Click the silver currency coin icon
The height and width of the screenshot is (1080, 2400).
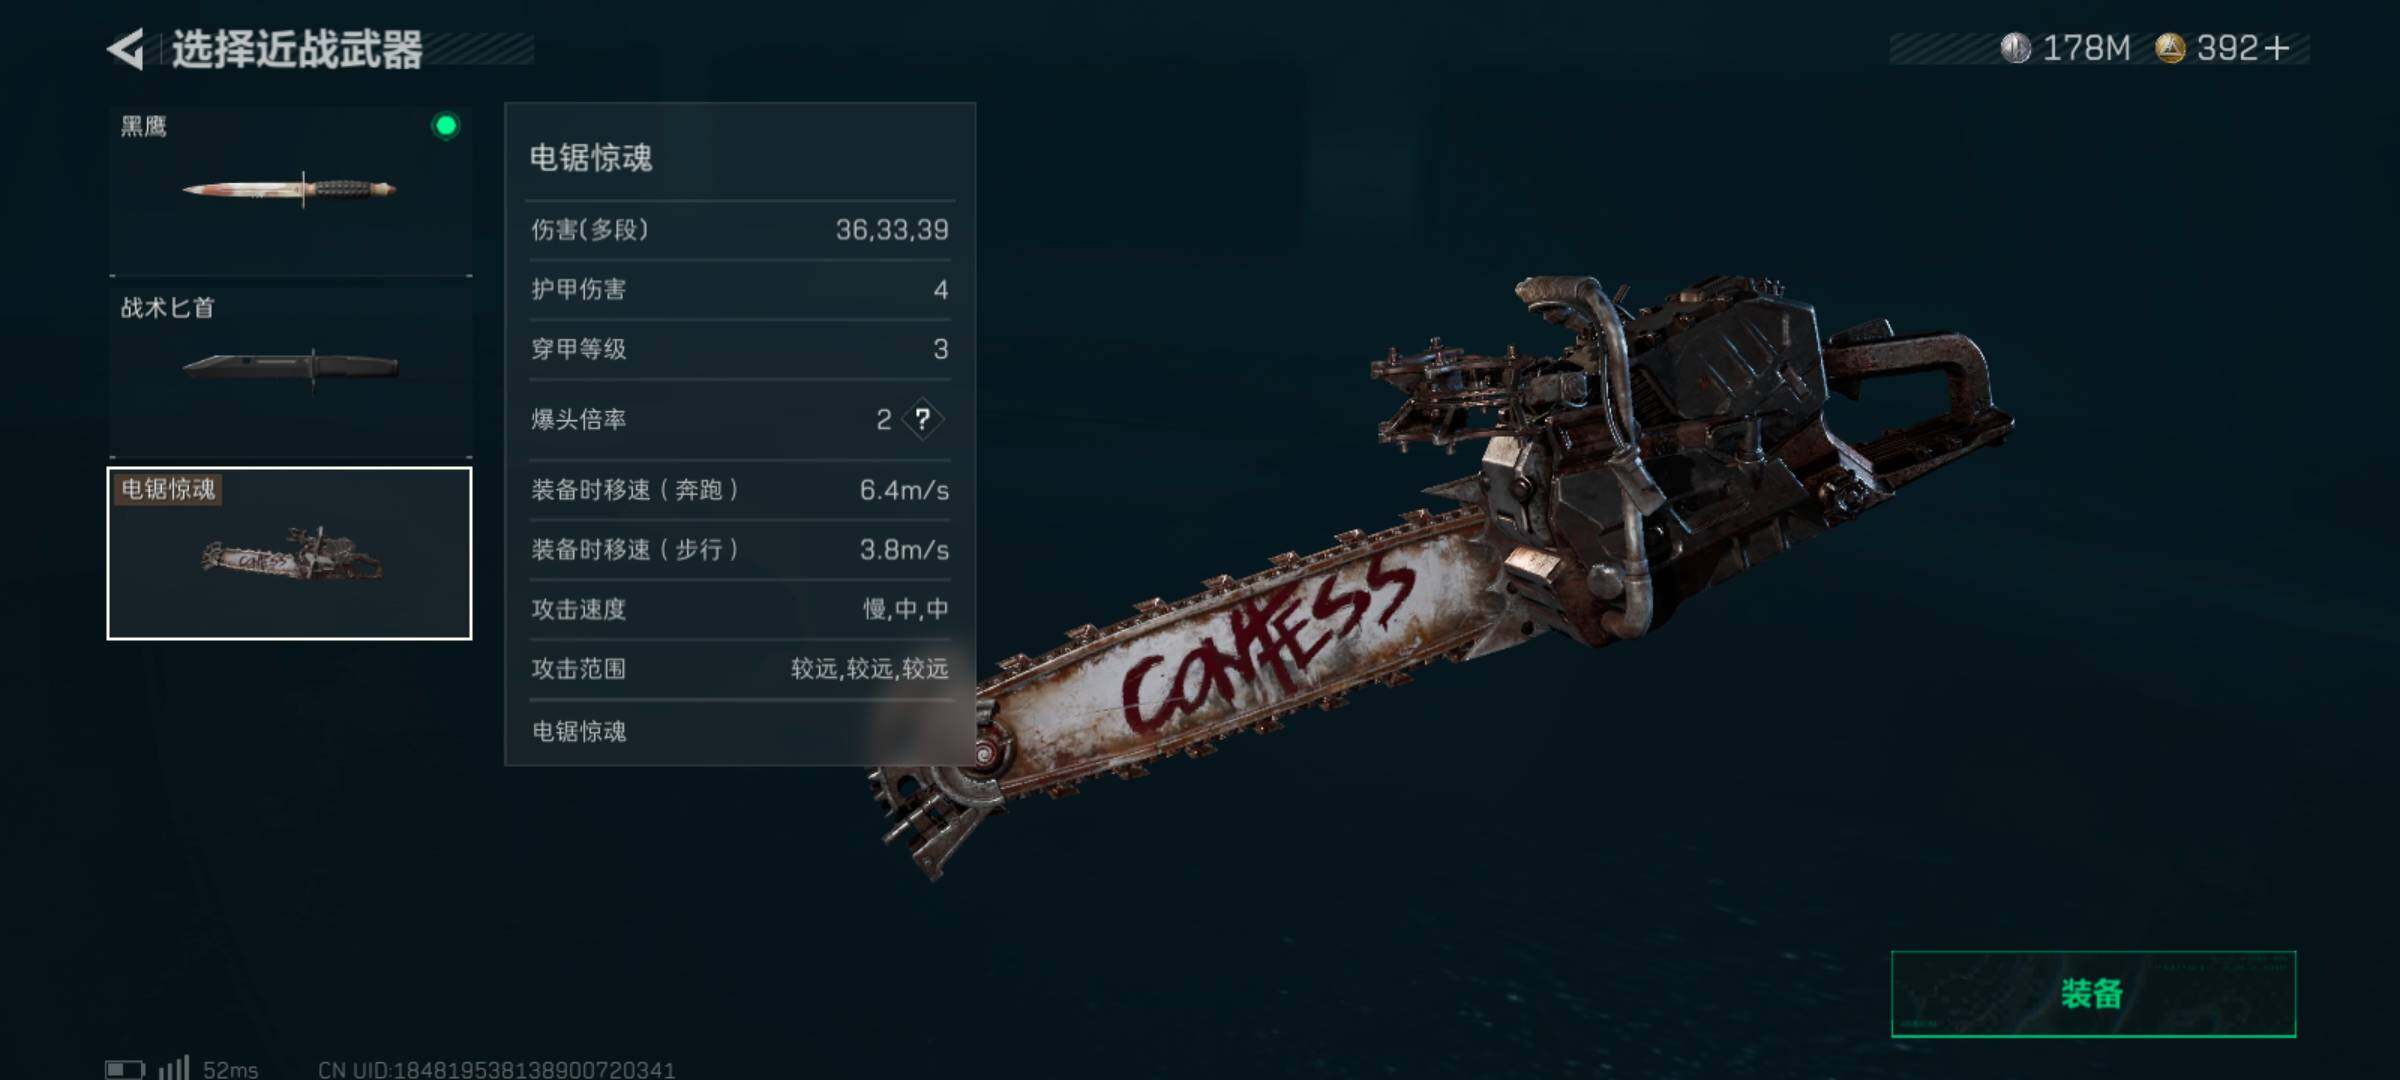pyautogui.click(x=2015, y=47)
